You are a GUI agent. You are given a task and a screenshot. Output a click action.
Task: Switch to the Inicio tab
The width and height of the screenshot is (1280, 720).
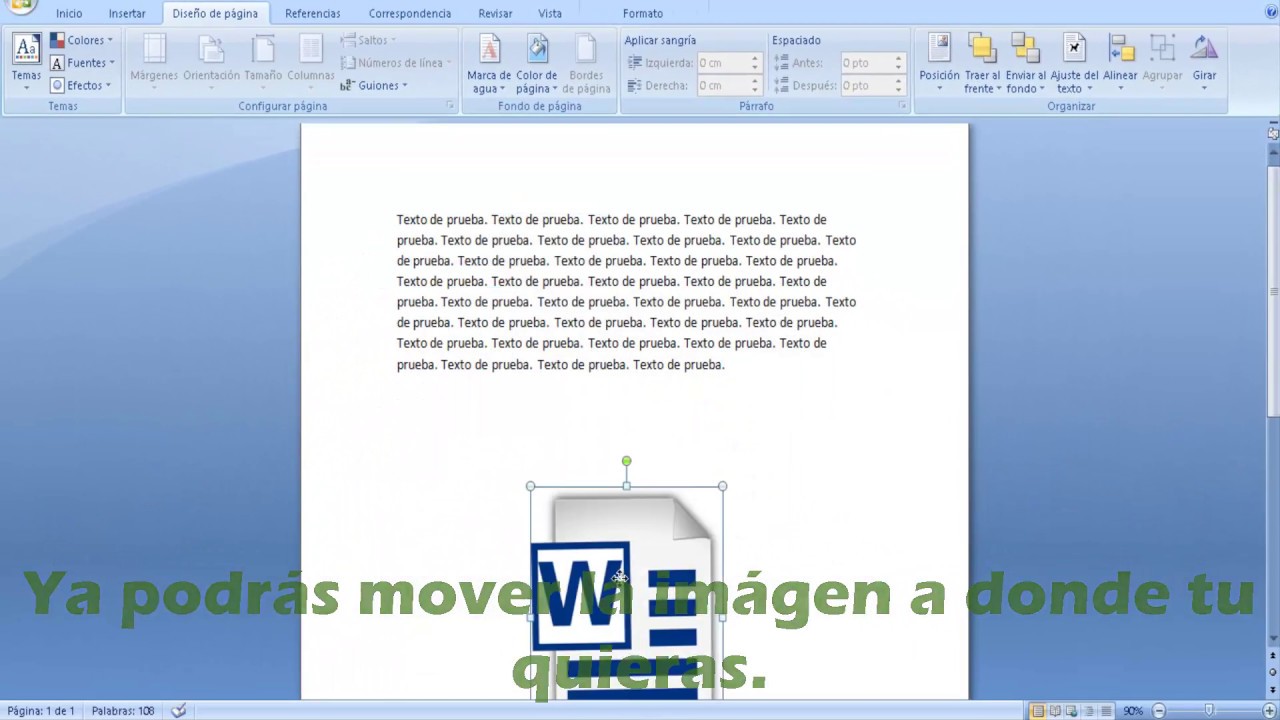click(x=69, y=14)
